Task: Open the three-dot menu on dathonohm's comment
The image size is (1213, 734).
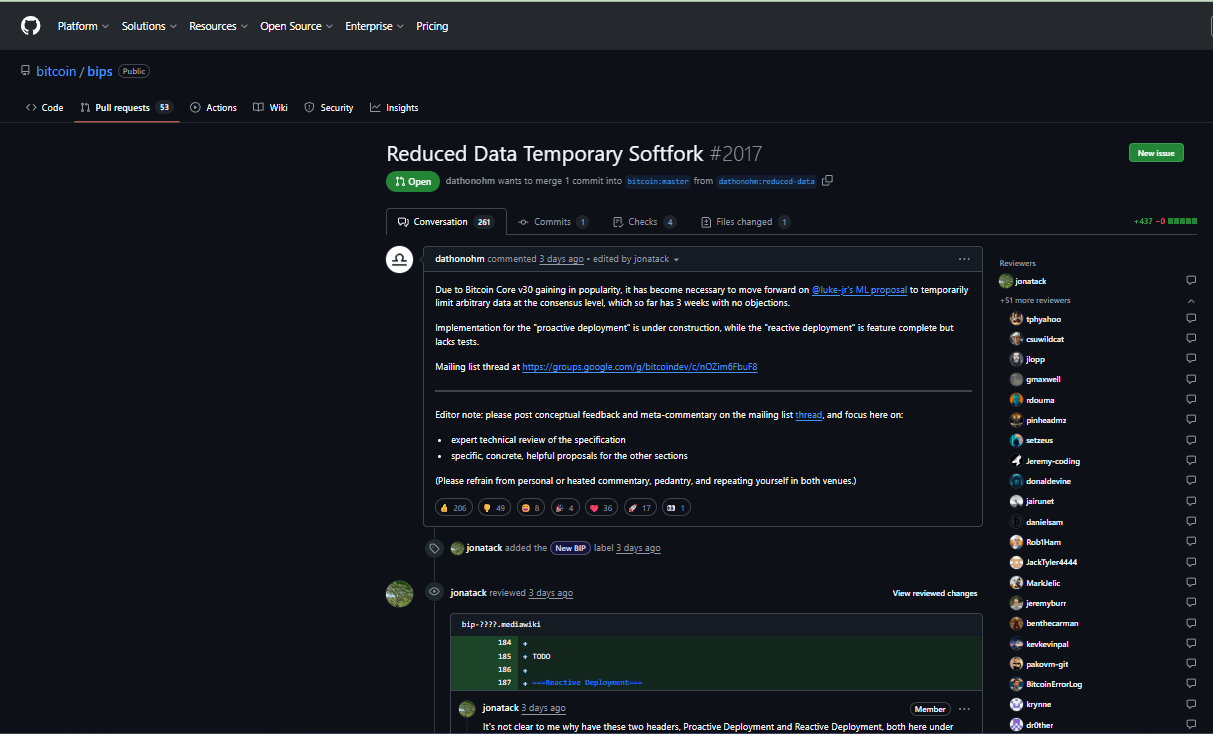Action: click(x=963, y=259)
